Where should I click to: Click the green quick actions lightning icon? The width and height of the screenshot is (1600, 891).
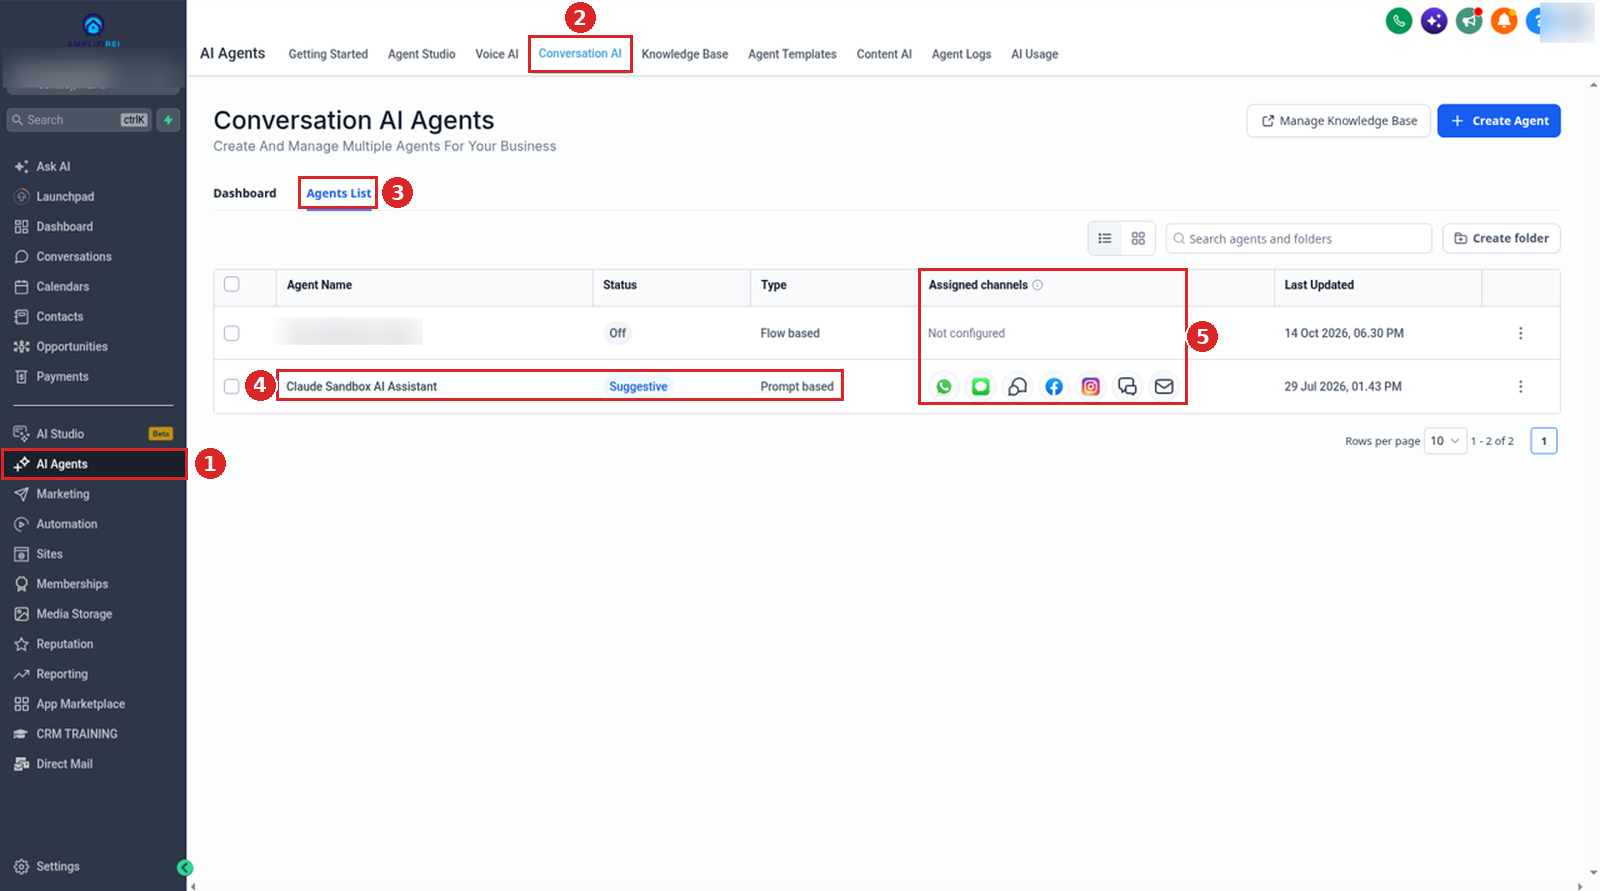click(x=168, y=120)
